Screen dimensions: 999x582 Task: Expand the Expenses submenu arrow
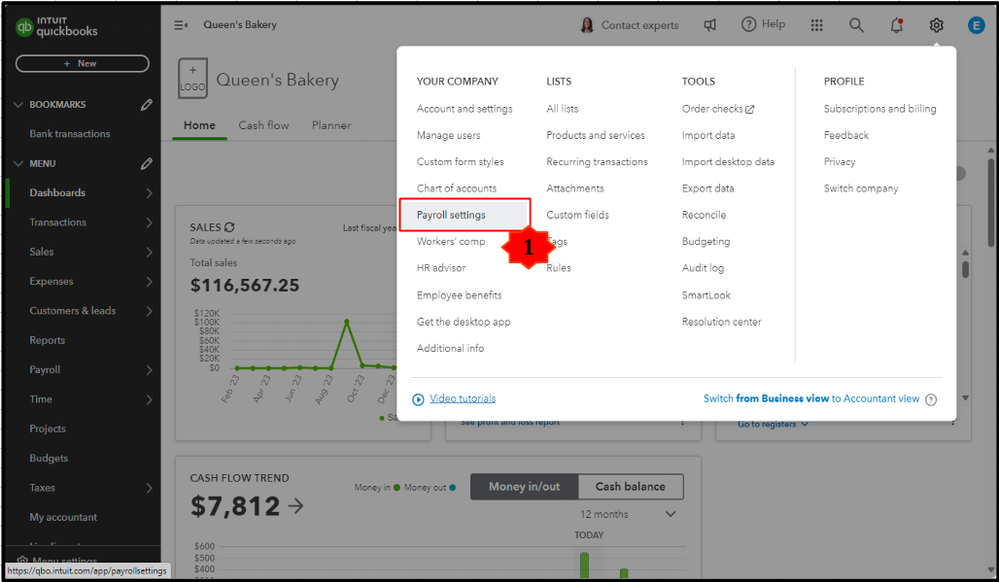pos(148,281)
